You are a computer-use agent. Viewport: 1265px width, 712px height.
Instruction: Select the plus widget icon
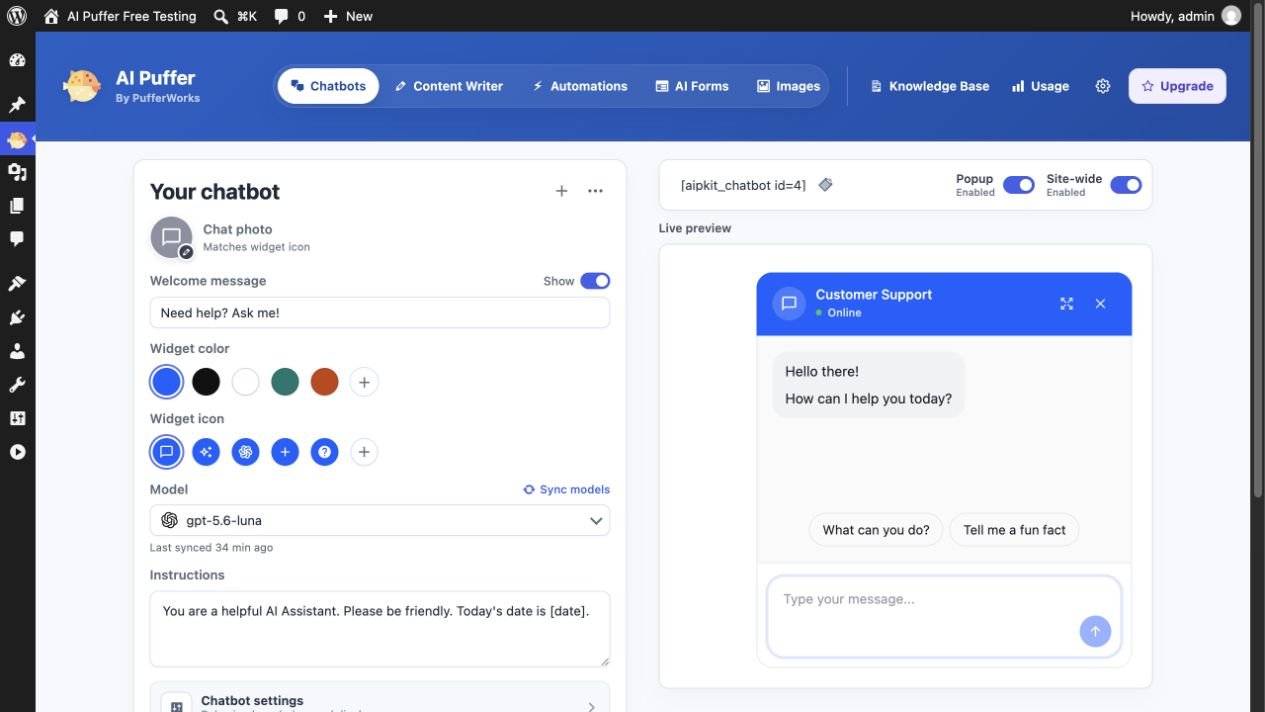coord(285,452)
